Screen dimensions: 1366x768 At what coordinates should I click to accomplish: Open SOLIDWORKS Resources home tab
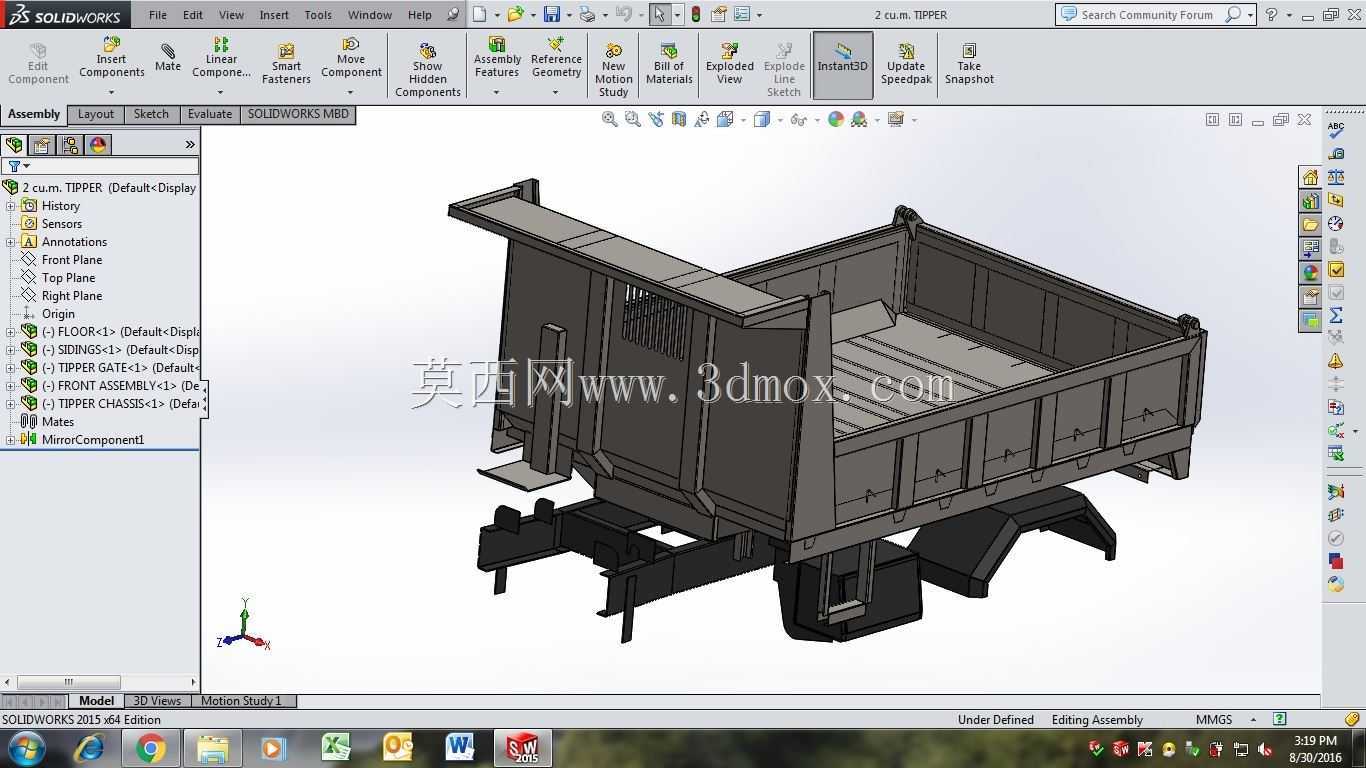1310,177
